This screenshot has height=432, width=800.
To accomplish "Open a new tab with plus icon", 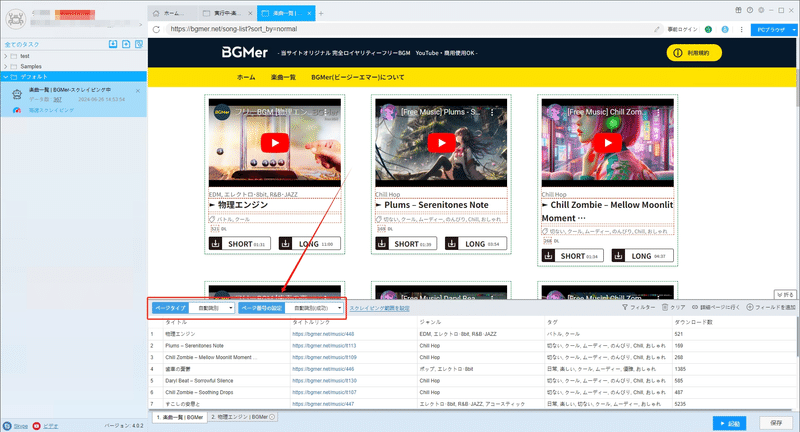I will pos(321,13).
